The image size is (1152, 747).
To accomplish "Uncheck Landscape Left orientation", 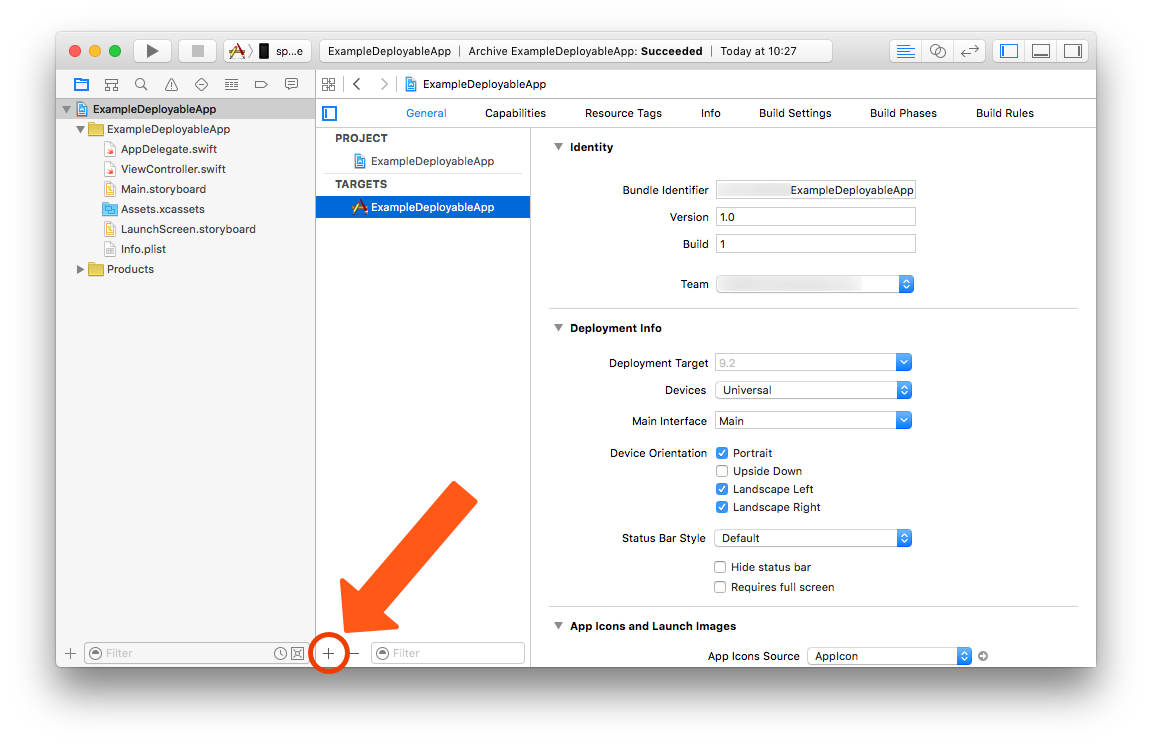I will (x=721, y=489).
